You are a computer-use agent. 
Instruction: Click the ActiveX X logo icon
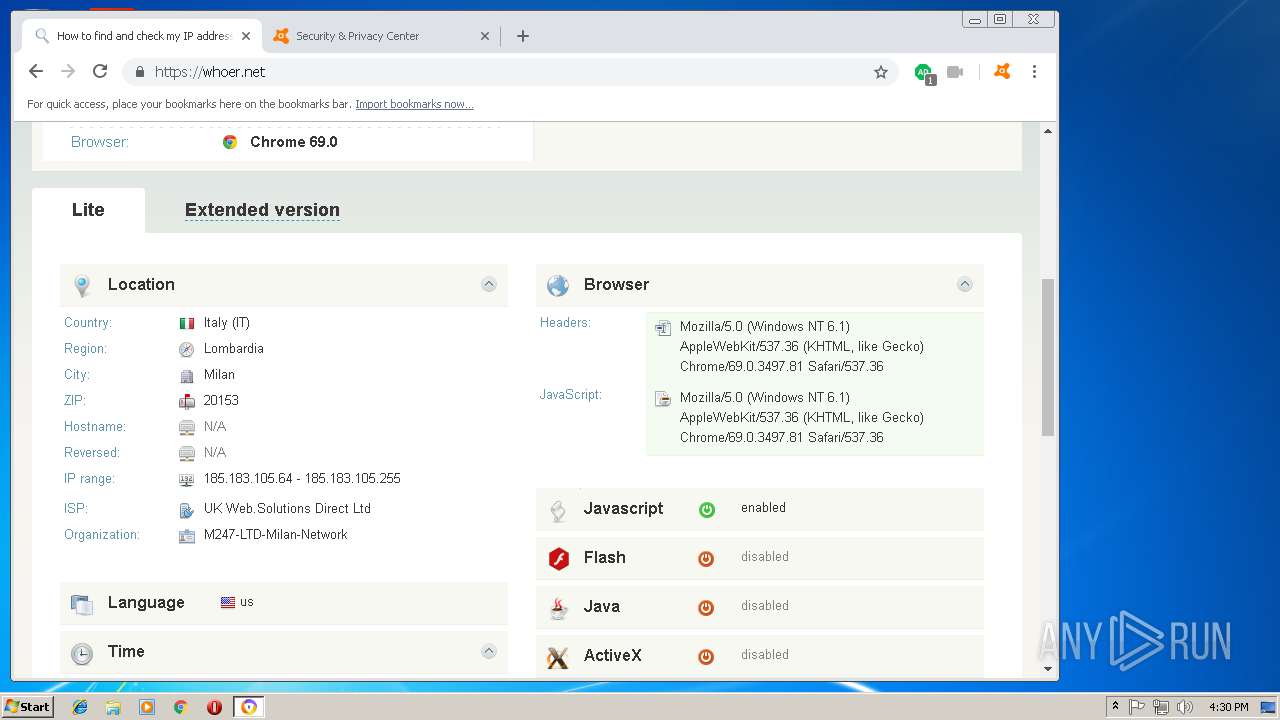pyautogui.click(x=558, y=657)
